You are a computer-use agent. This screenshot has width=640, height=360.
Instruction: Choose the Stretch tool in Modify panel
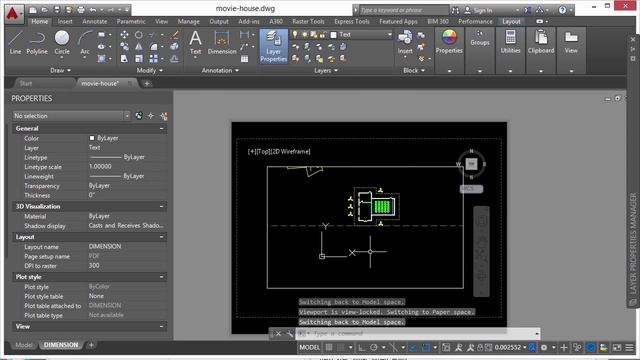(124, 59)
